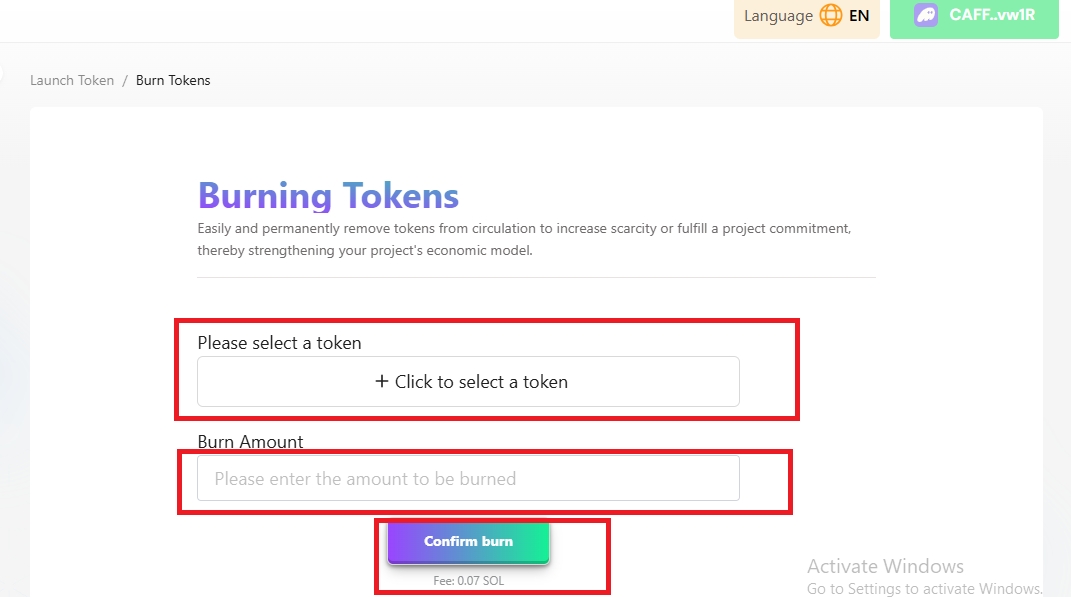
Task: Click the Activate Windows watermark
Action: pos(885,567)
